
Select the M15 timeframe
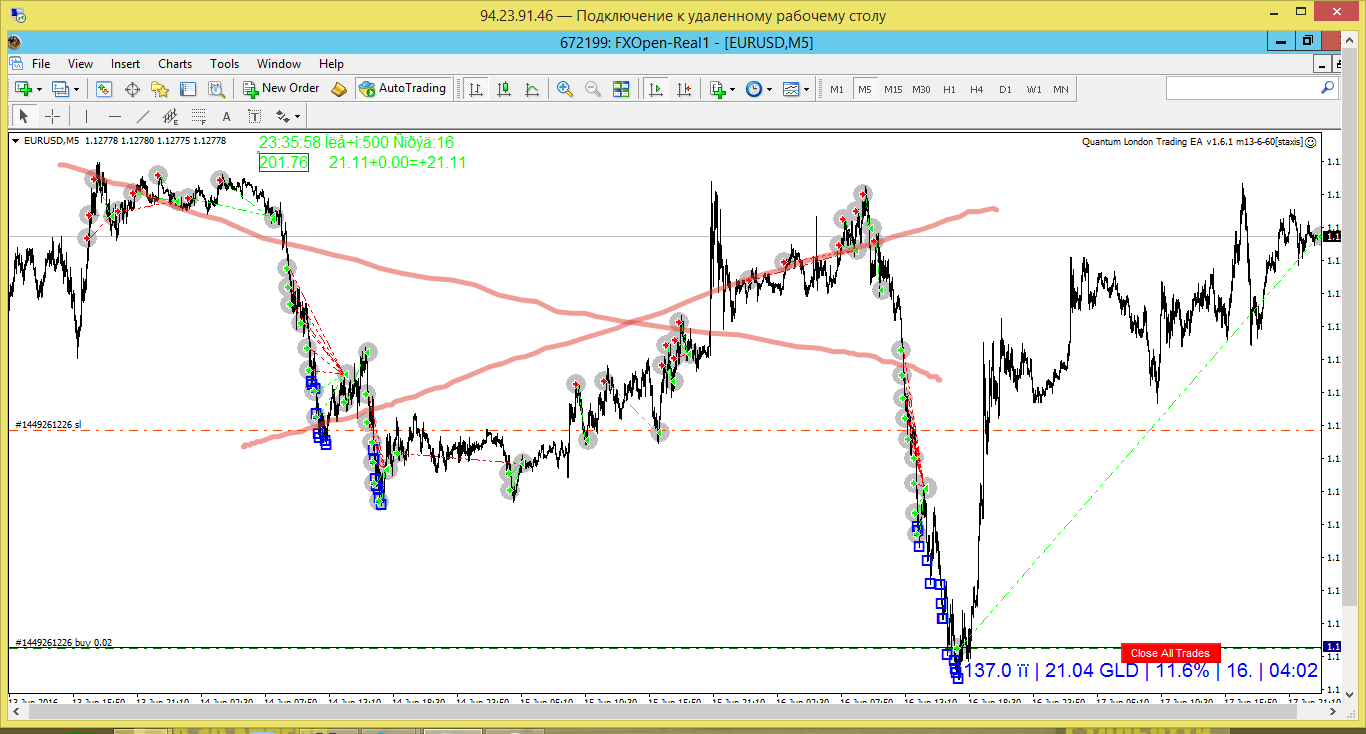click(x=893, y=89)
